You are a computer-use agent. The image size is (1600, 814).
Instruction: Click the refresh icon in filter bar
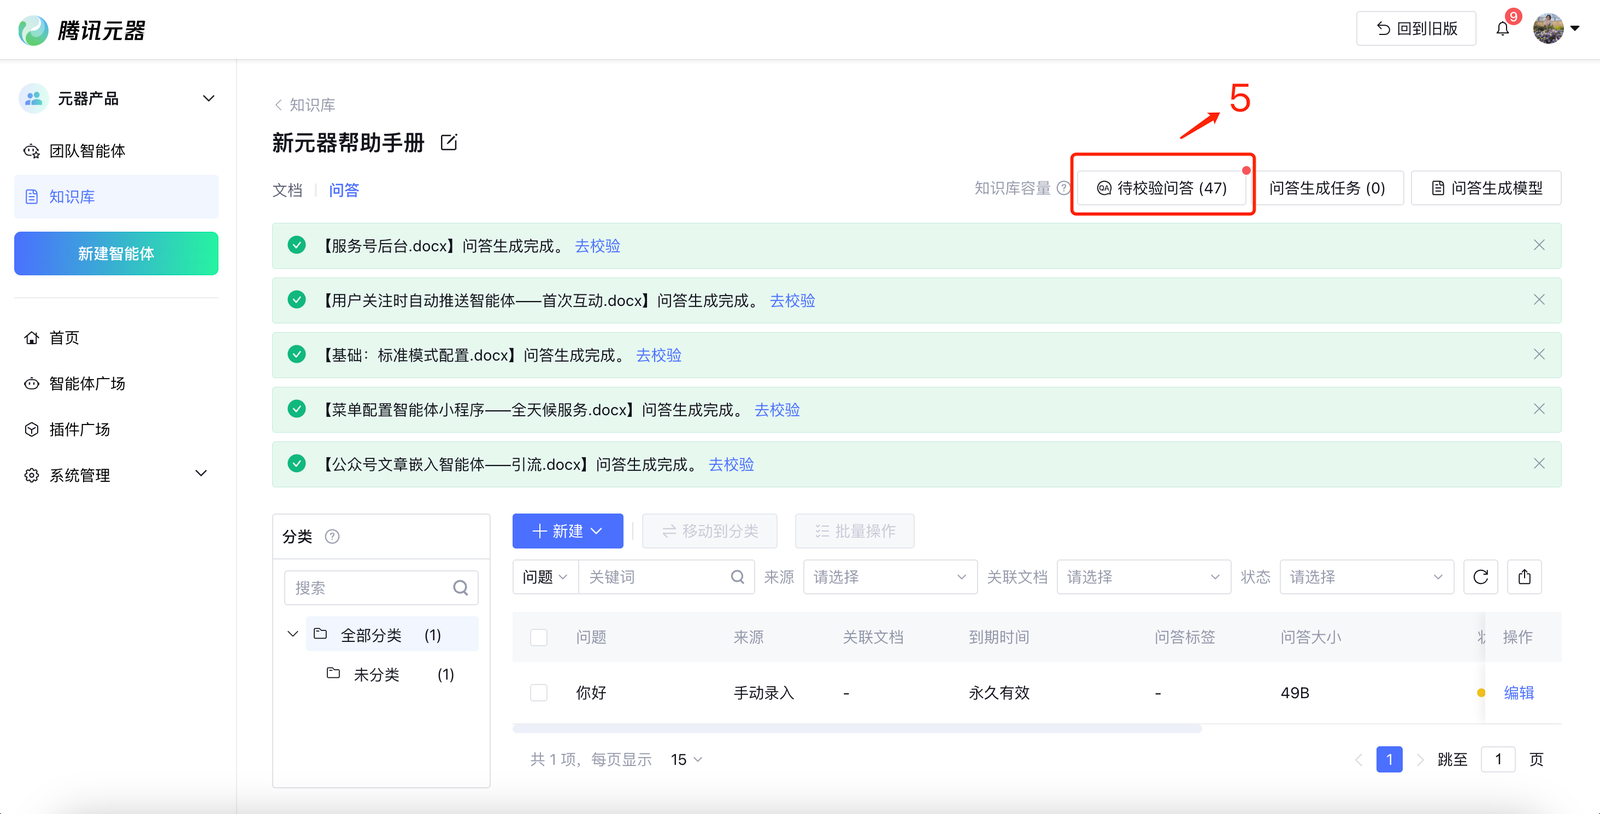pyautogui.click(x=1480, y=577)
